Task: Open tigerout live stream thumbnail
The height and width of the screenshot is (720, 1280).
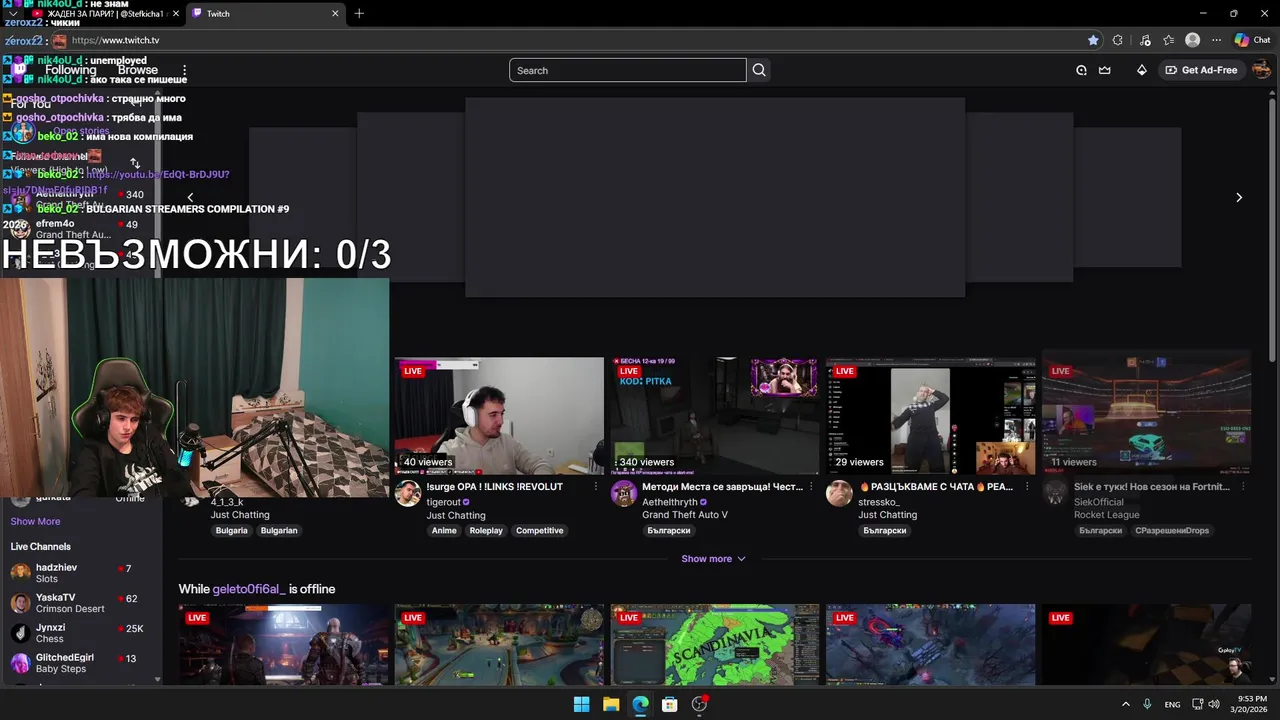Action: (499, 416)
